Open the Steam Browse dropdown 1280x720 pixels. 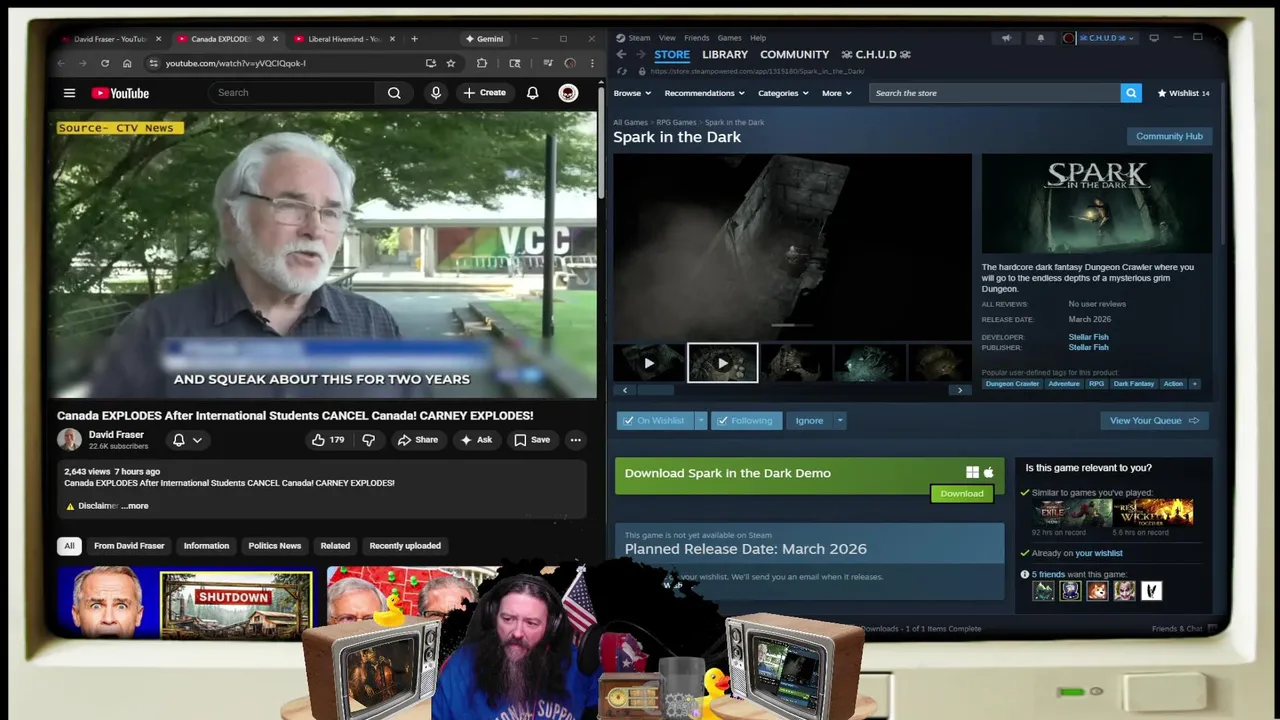(631, 93)
